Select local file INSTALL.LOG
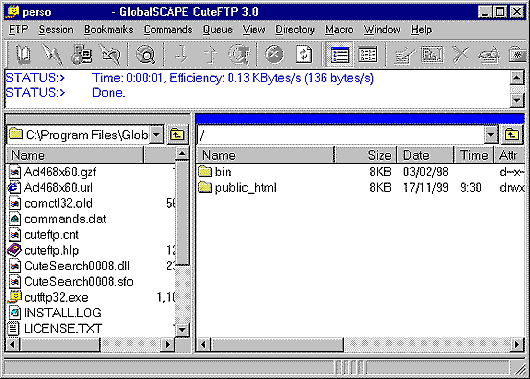 point(55,313)
